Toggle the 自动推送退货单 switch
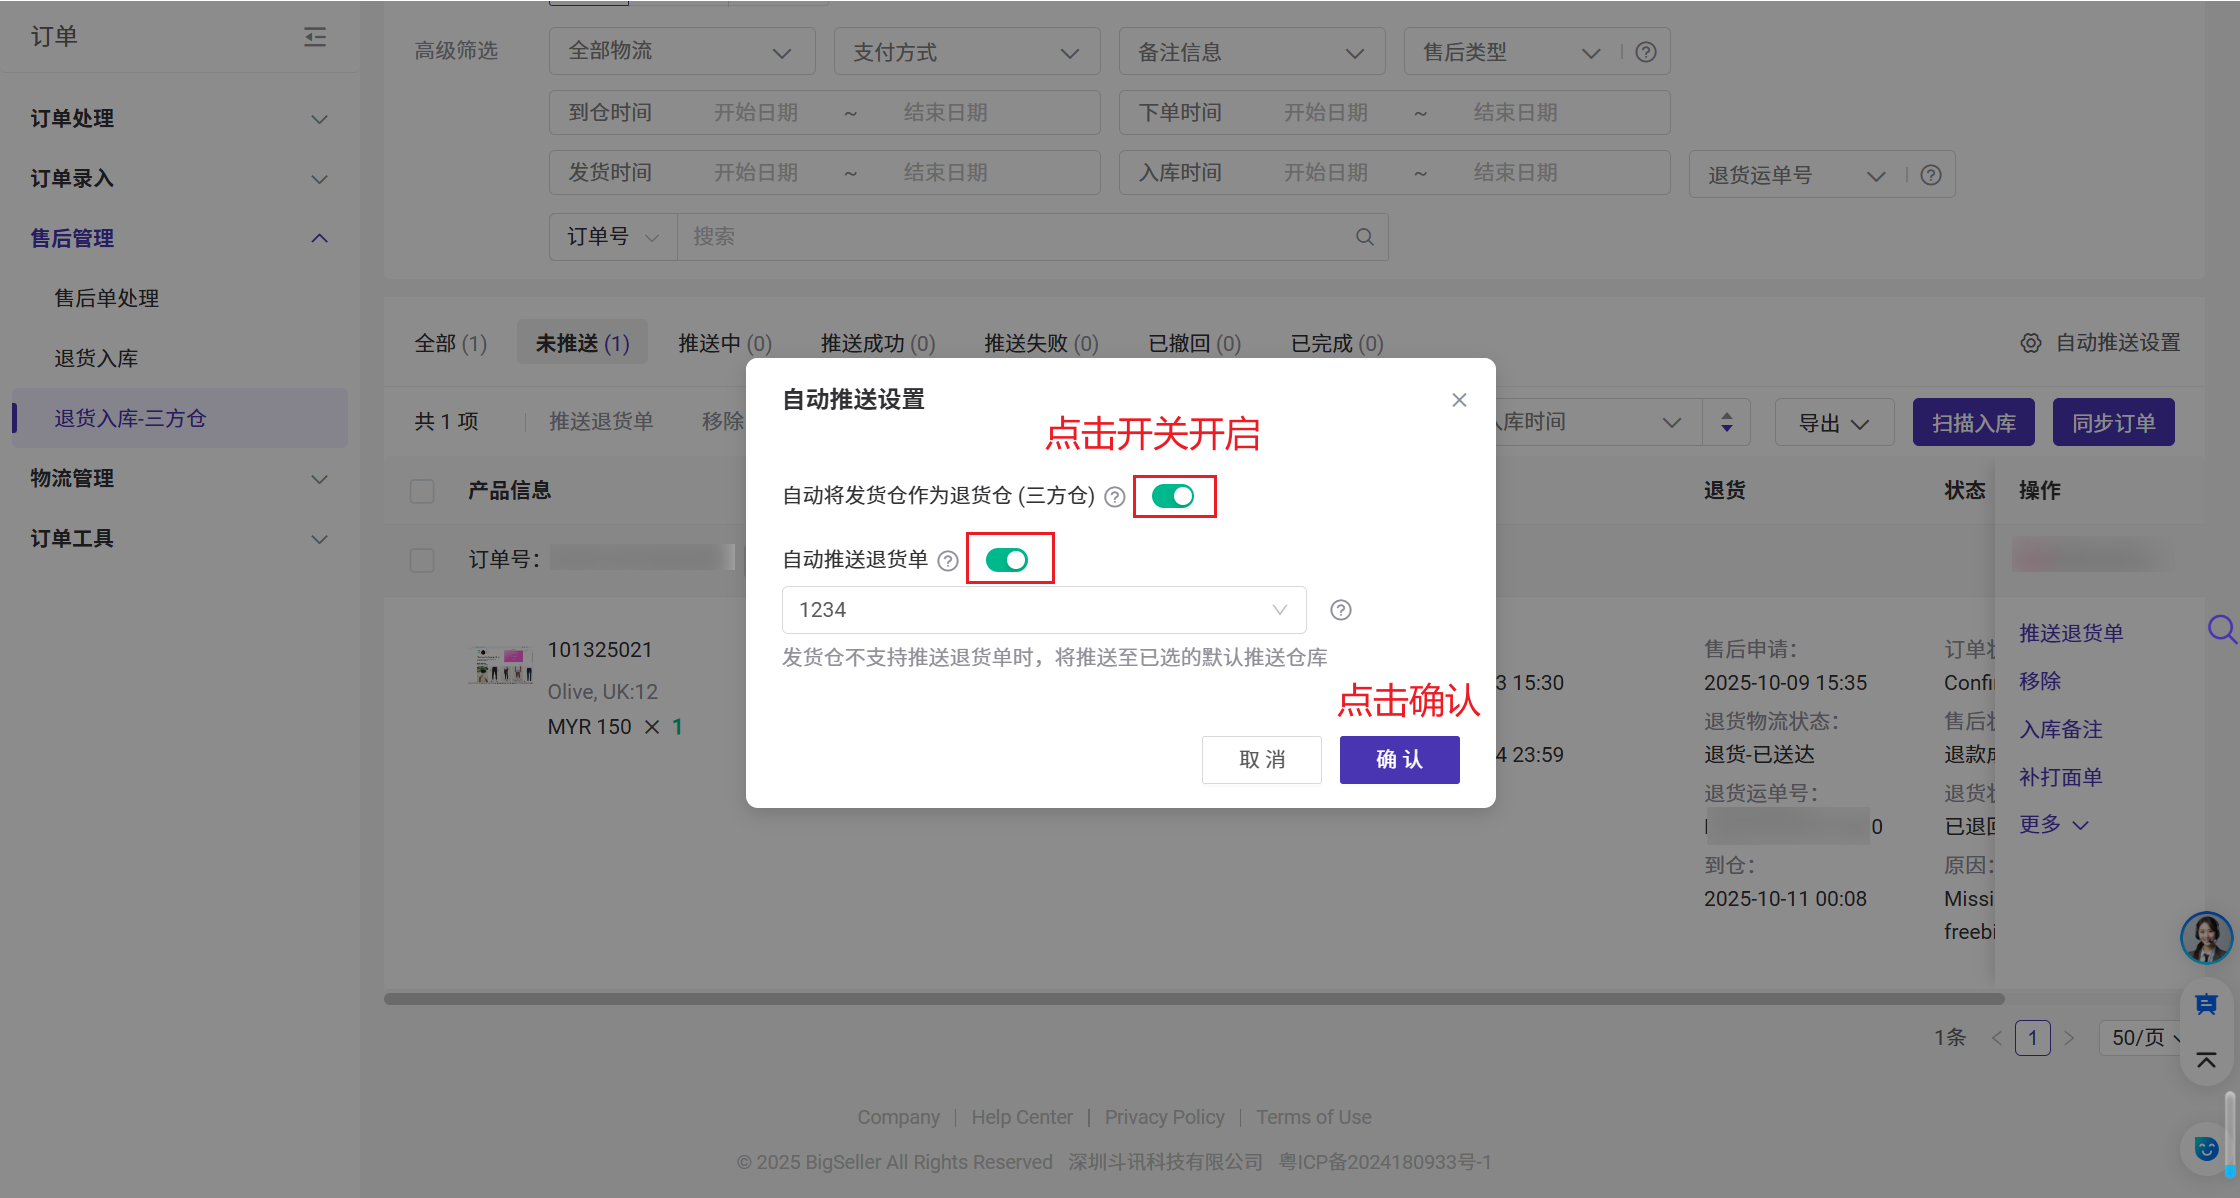The height and width of the screenshot is (1198, 2240). click(x=1007, y=560)
